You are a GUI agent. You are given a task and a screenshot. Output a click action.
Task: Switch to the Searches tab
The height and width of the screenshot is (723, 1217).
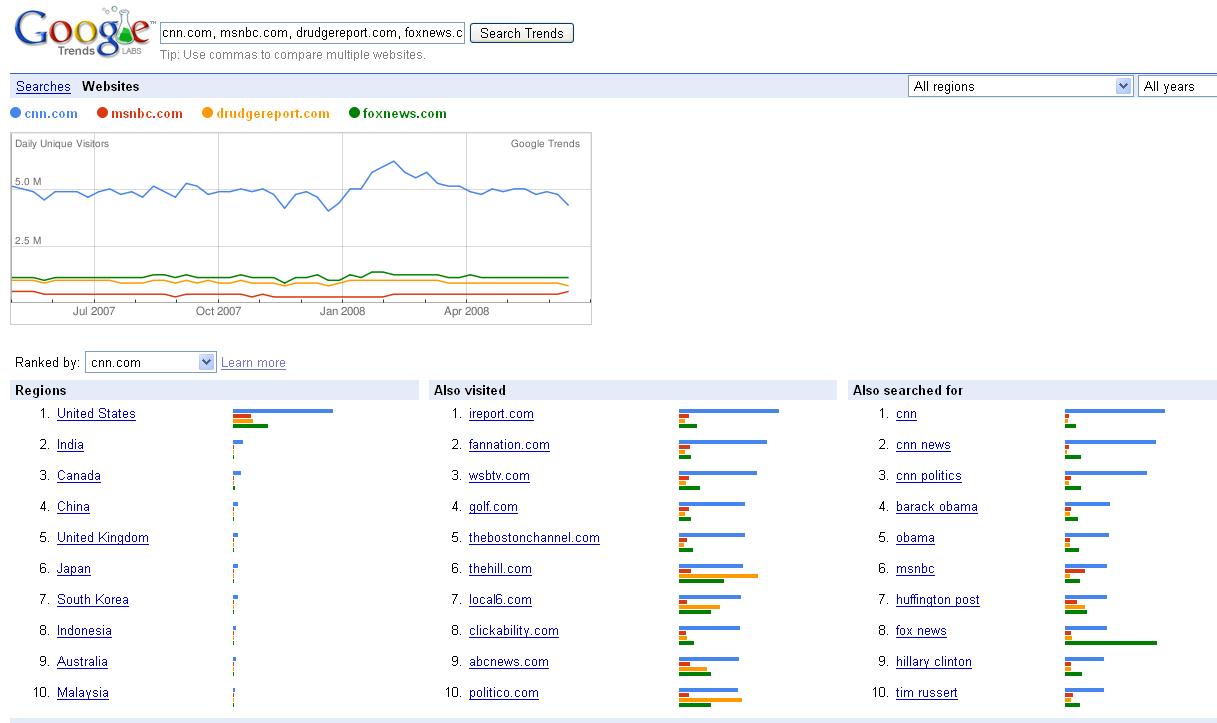pyautogui.click(x=43, y=87)
